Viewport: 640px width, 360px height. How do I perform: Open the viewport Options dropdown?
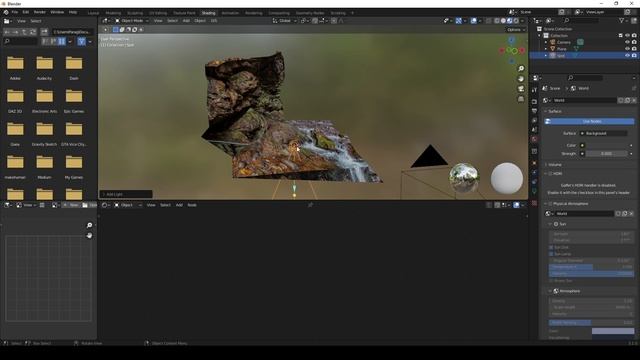(x=516, y=30)
